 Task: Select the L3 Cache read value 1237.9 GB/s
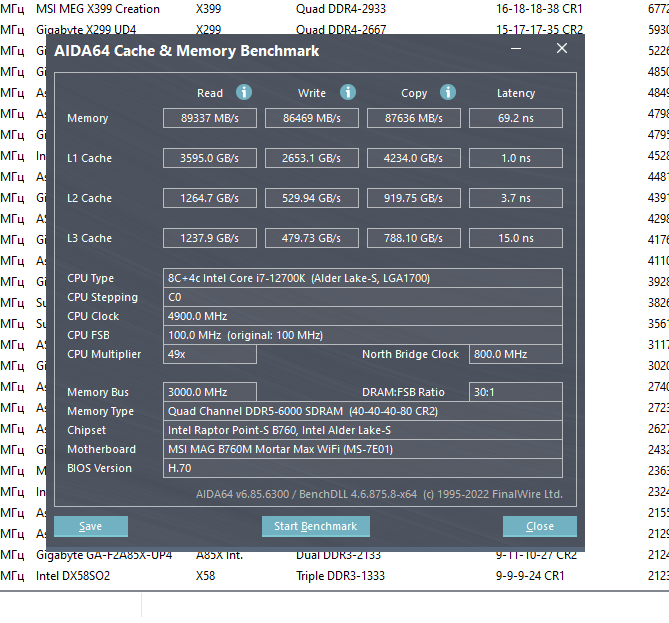point(210,238)
